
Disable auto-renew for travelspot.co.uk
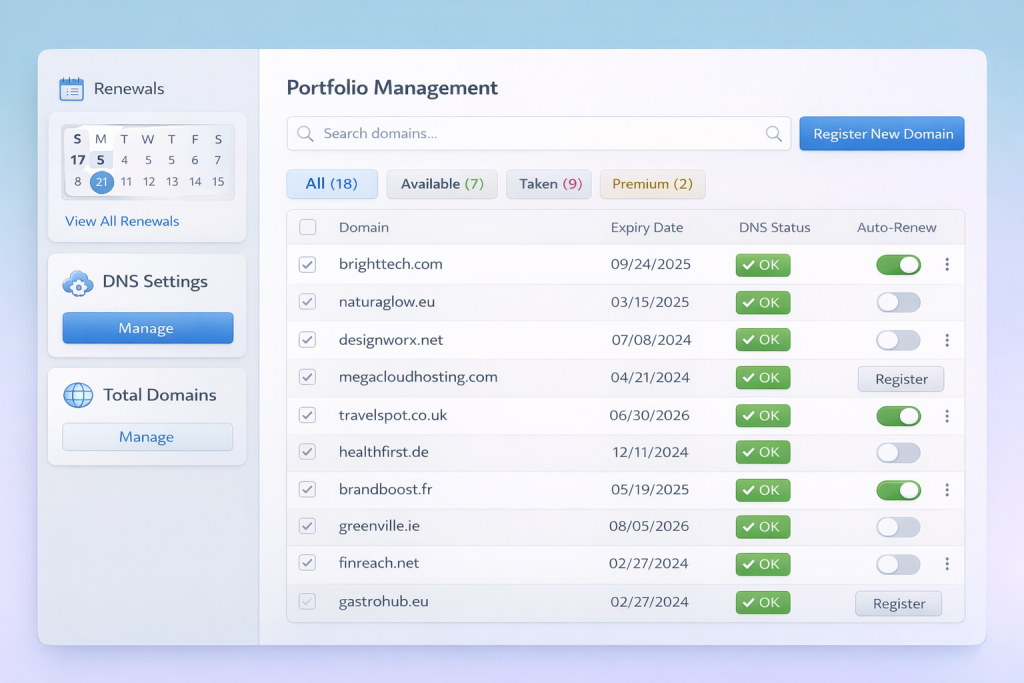[x=899, y=416]
